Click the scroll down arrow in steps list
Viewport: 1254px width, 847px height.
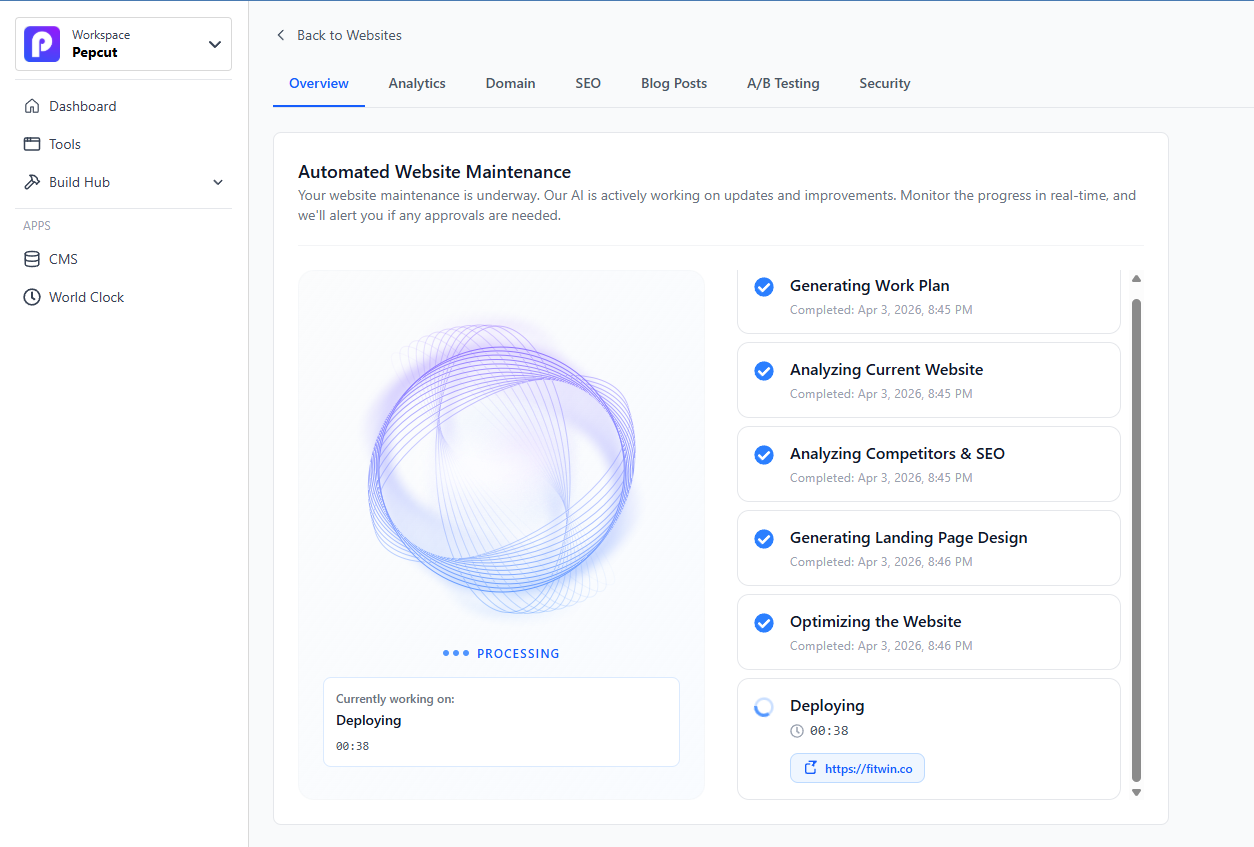pyautogui.click(x=1136, y=792)
